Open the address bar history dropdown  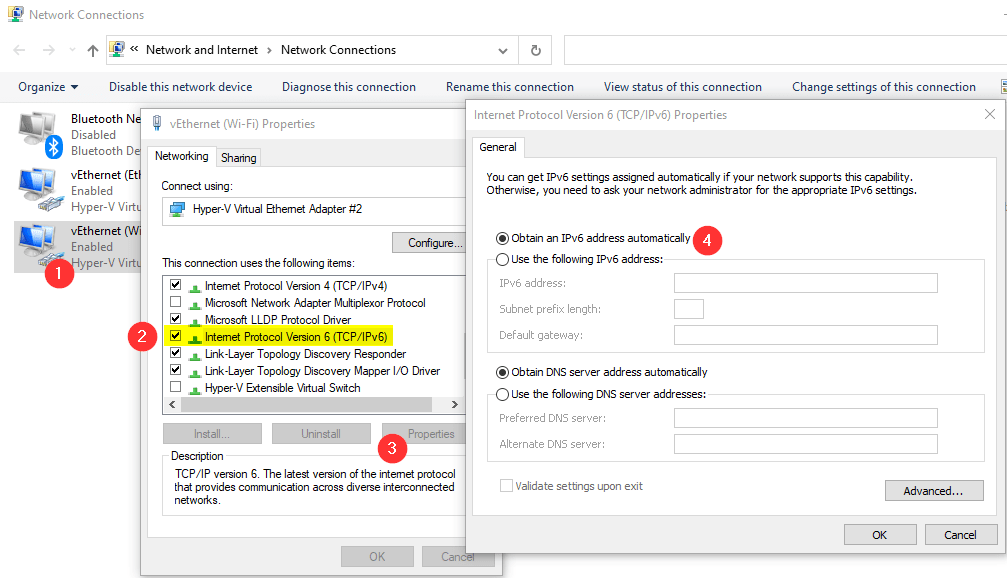[x=502, y=50]
